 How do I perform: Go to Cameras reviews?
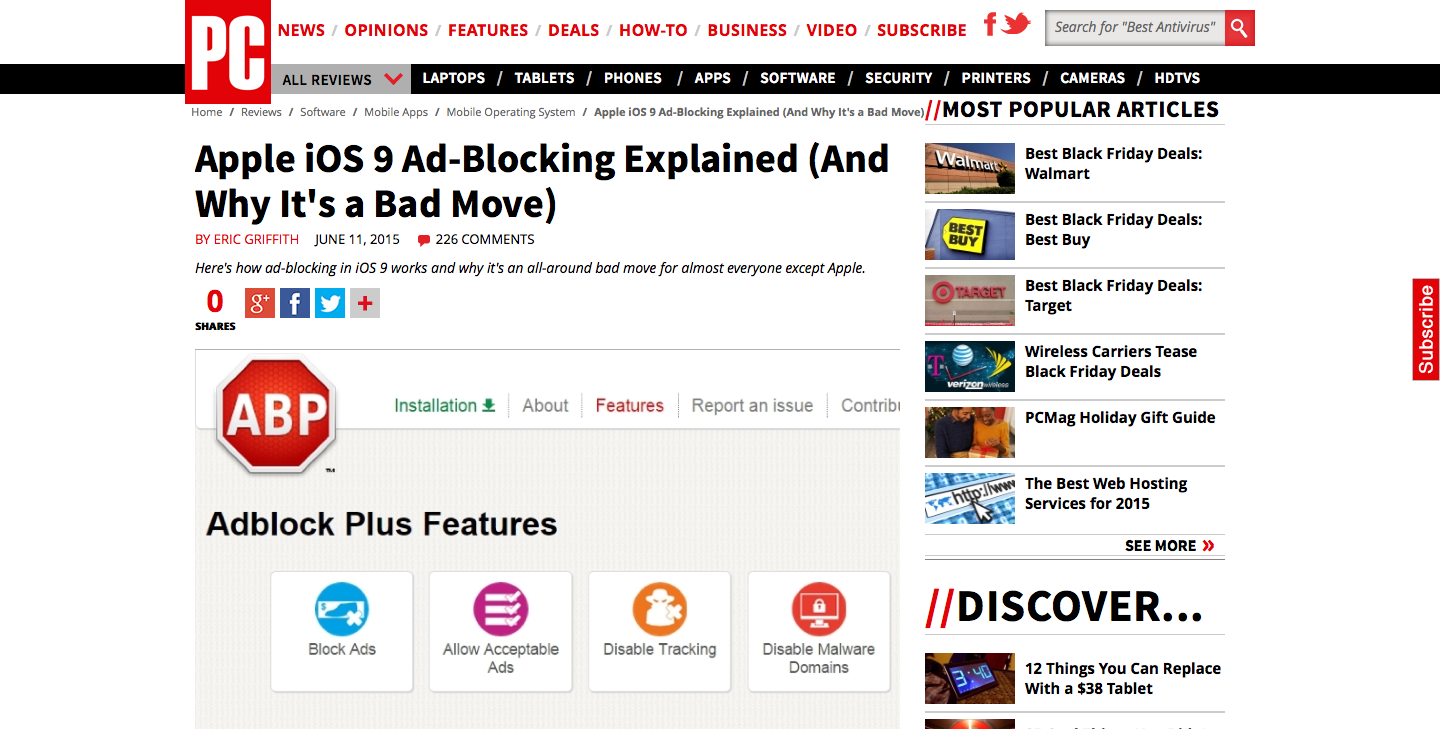[x=1093, y=78]
